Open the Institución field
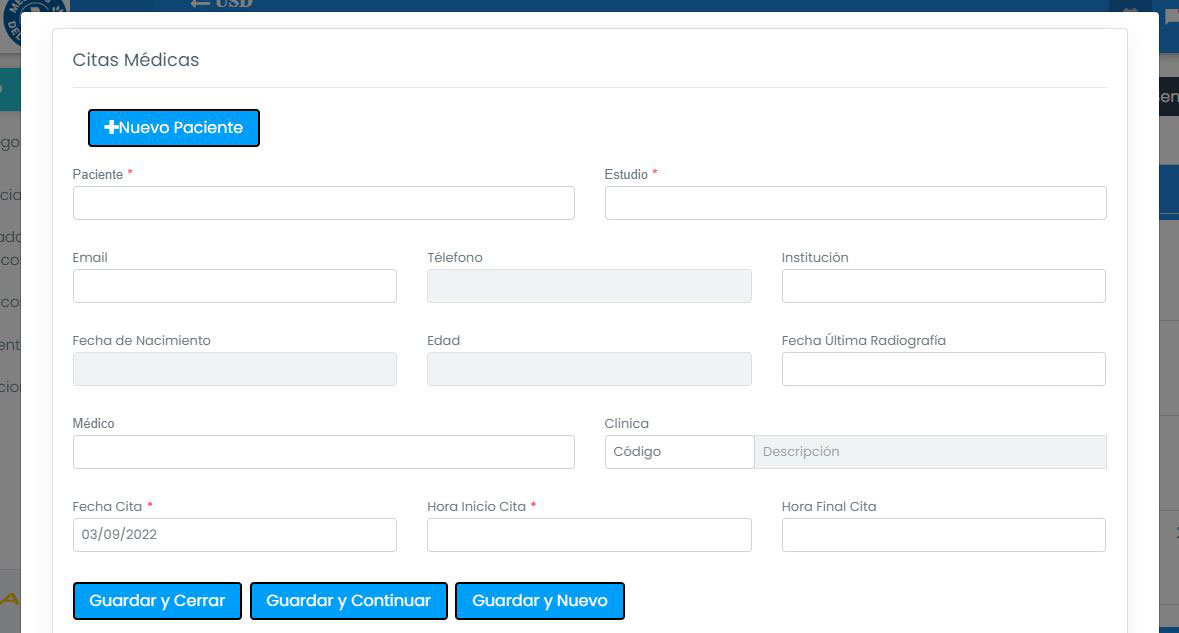Image resolution: width=1179 pixels, height=633 pixels. point(943,286)
